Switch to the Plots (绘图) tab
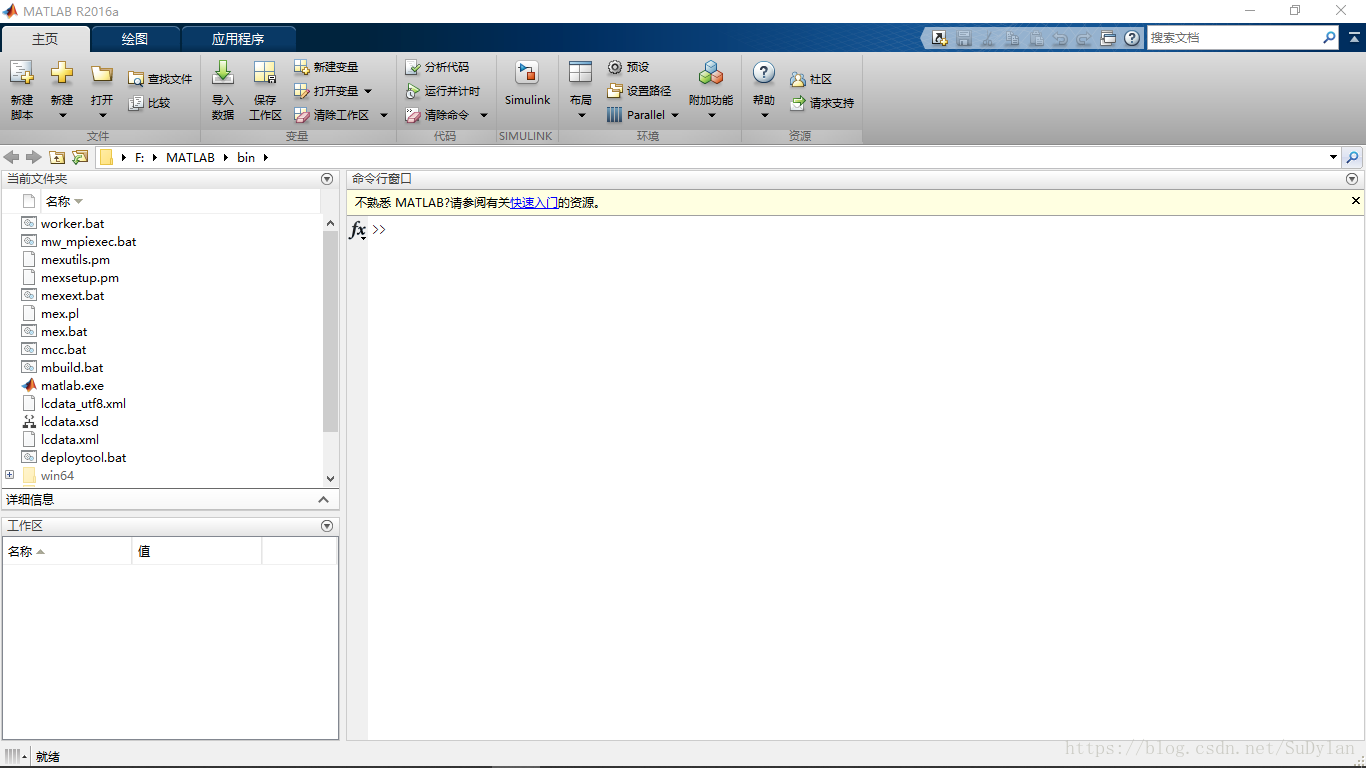This screenshot has height=768, width=1366. pos(135,39)
